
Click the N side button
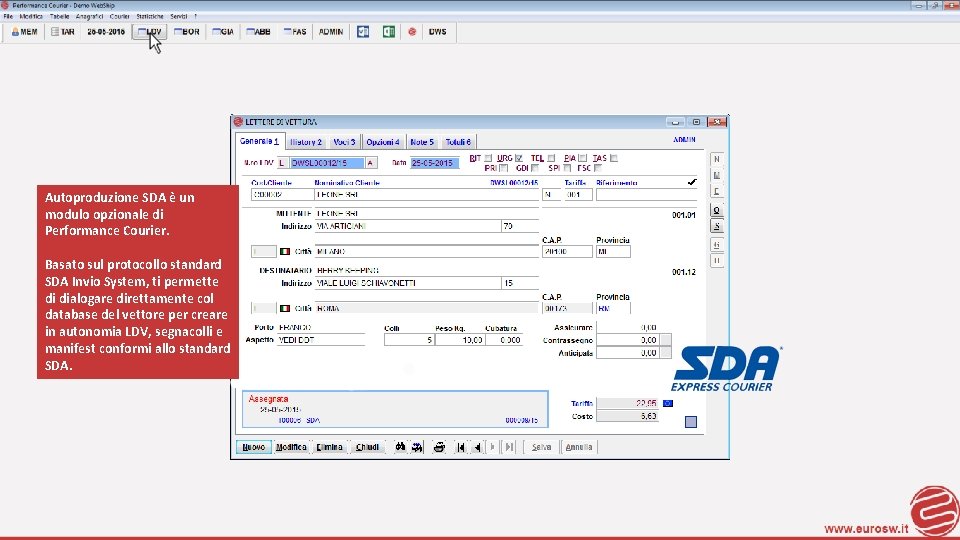click(717, 159)
